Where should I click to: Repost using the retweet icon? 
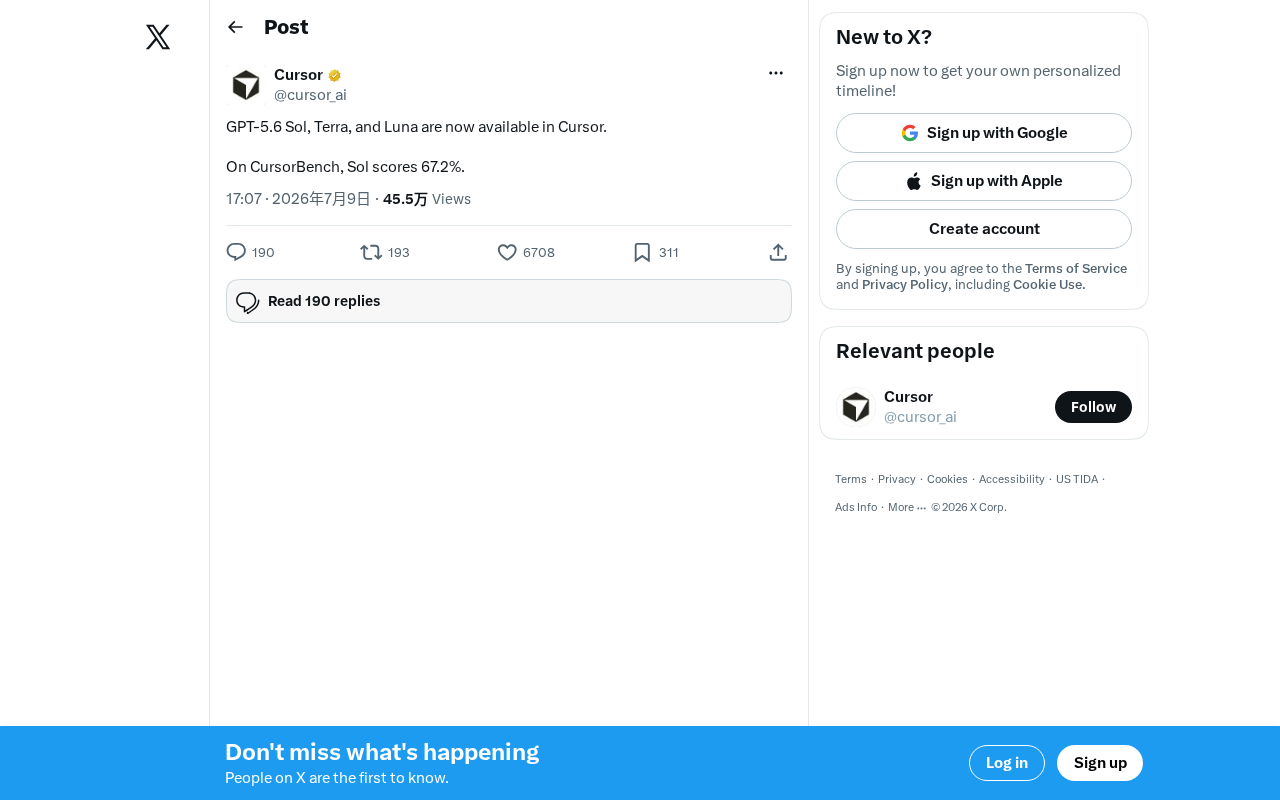click(371, 252)
